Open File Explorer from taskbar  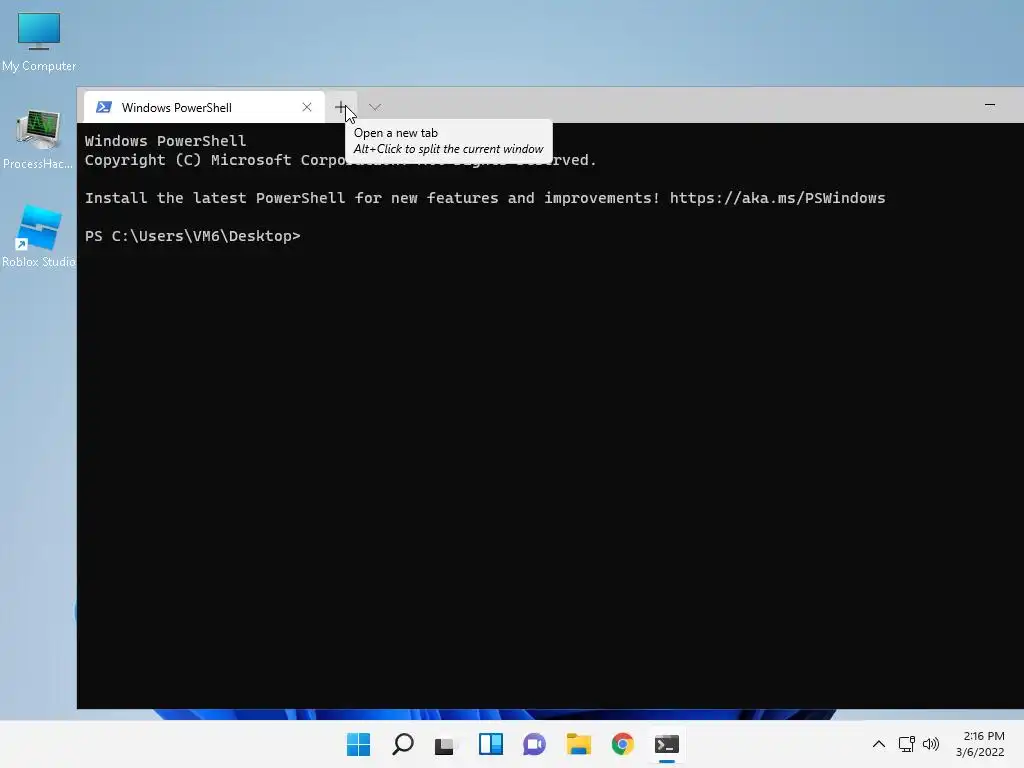coord(579,744)
